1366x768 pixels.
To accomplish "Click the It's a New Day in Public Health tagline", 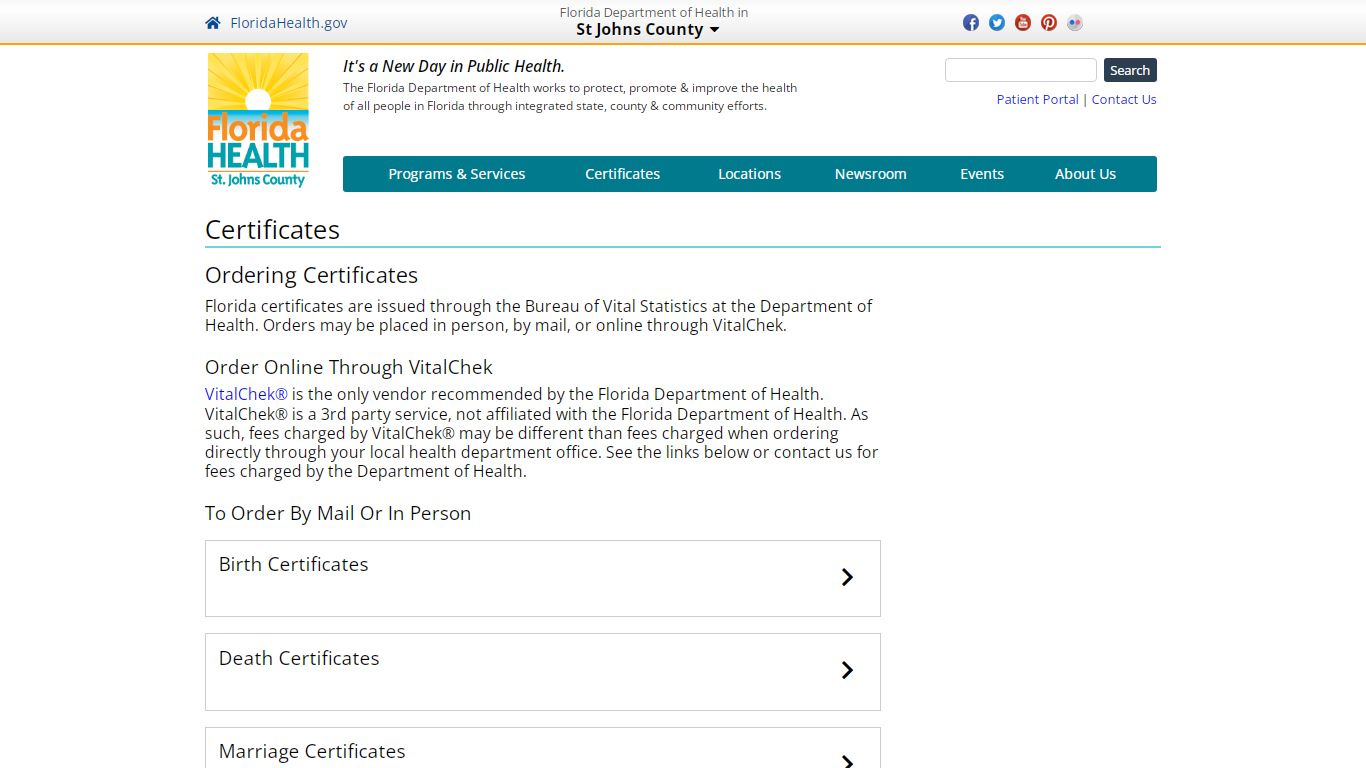I will pyautogui.click(x=454, y=66).
